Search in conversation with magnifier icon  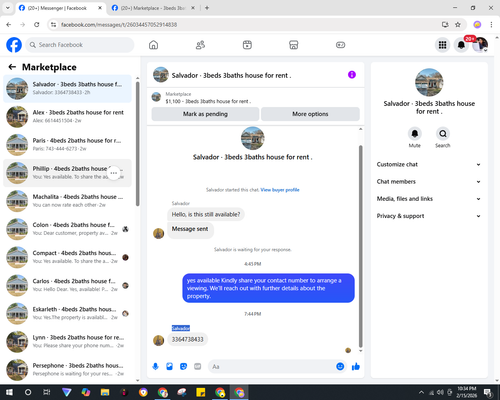[443, 134]
